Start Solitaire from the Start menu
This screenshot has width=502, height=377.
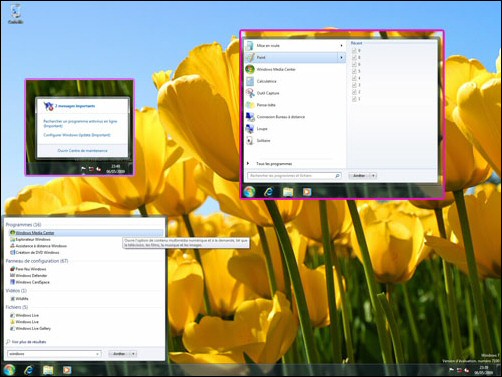tap(295, 141)
